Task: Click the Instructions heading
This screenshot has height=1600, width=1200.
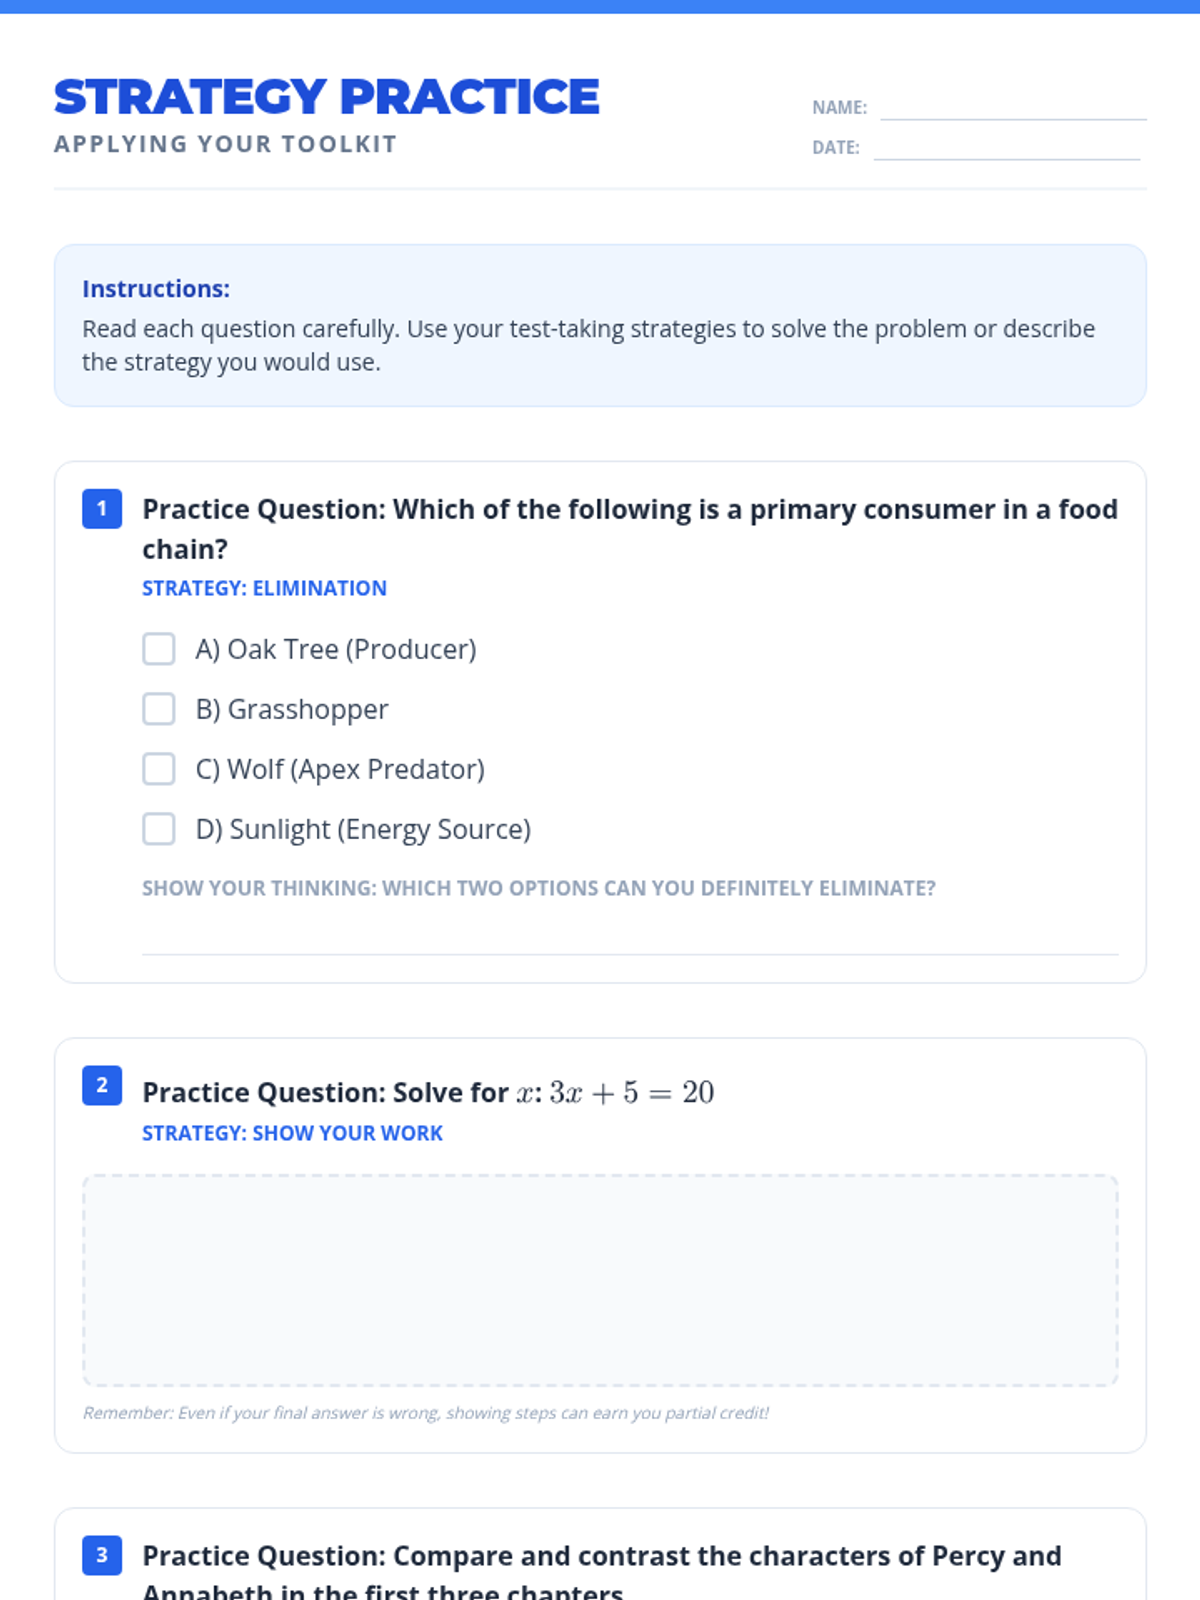Action: (x=156, y=289)
